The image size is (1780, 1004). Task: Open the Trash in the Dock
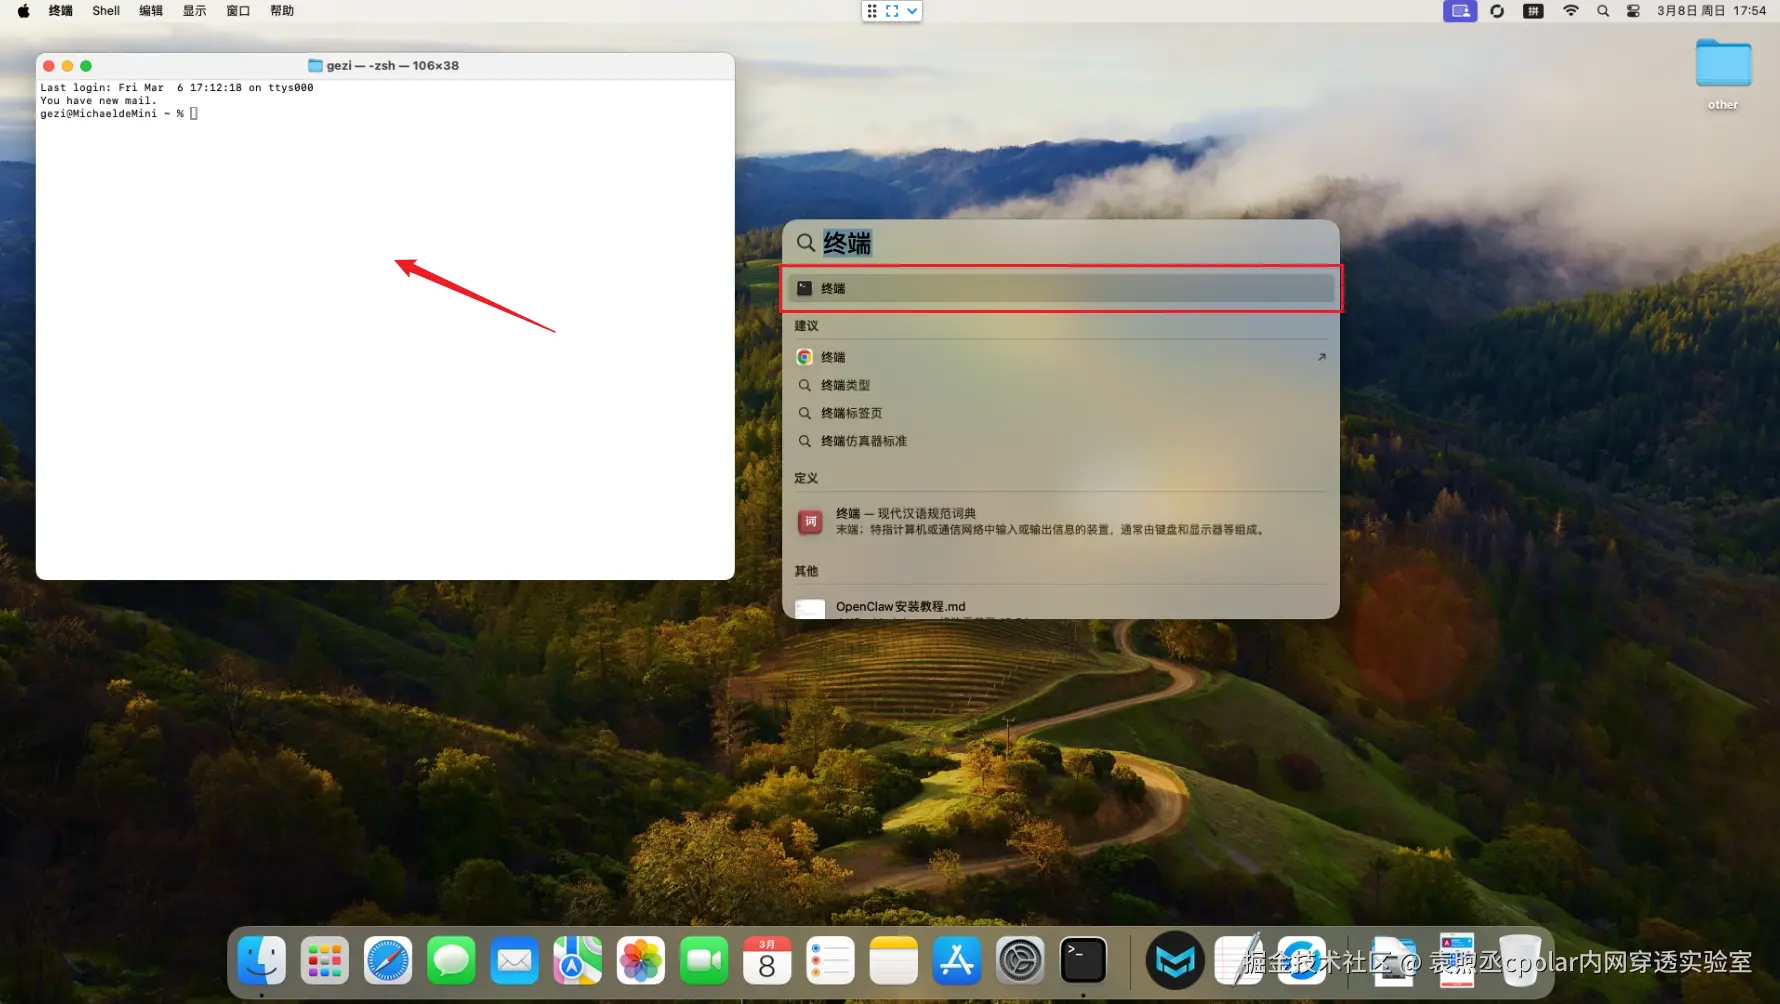point(1519,961)
